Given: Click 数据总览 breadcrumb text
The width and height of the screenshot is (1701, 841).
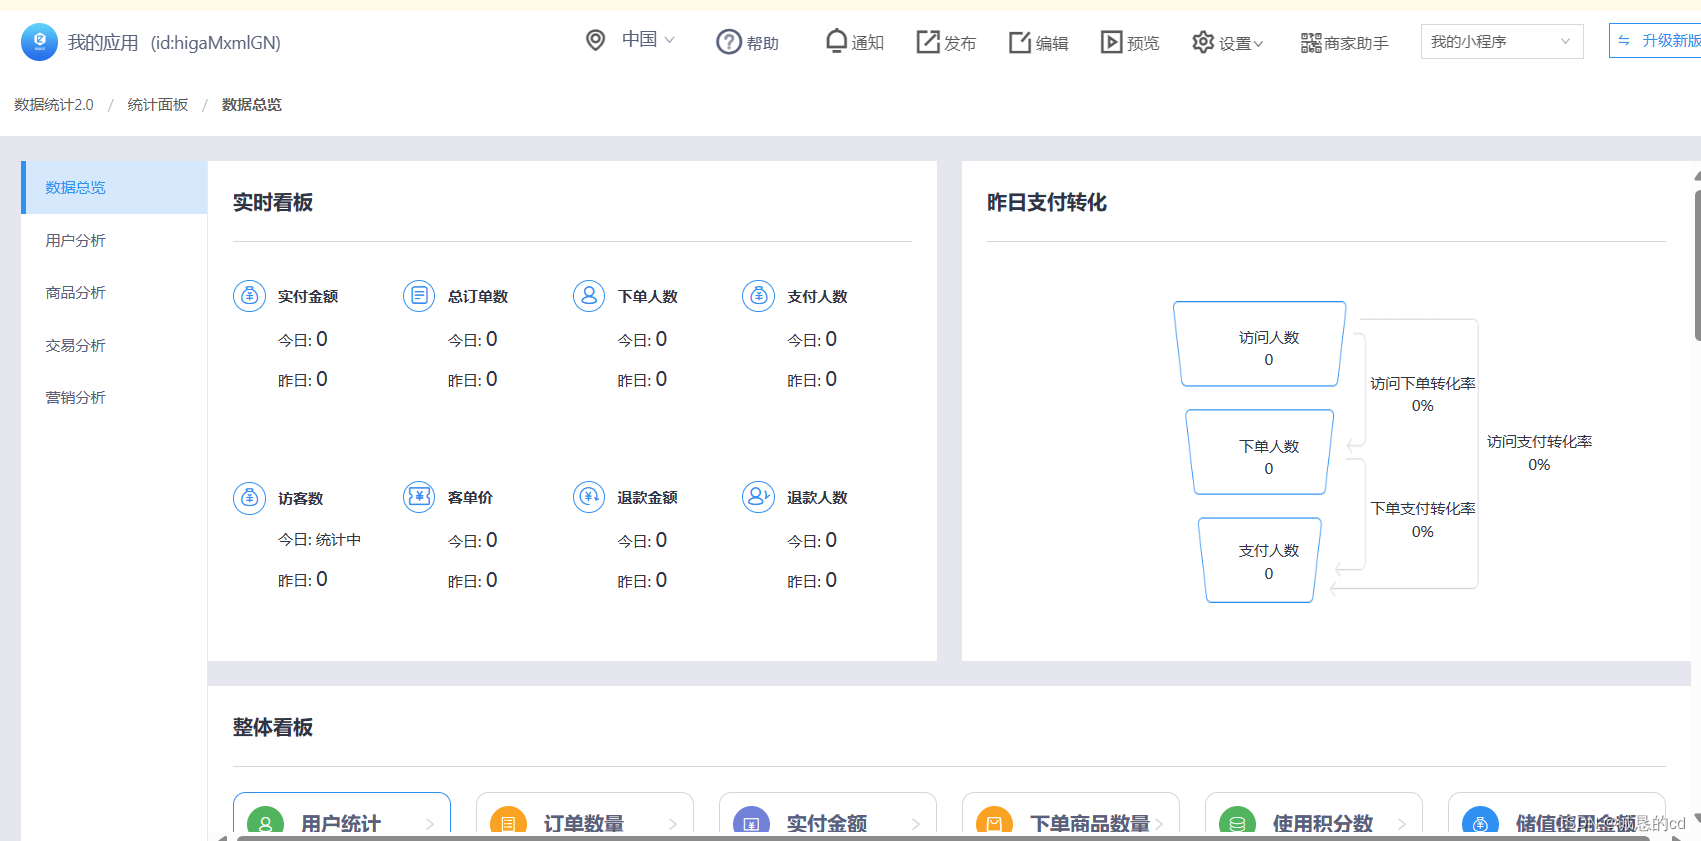Looking at the screenshot, I should pyautogui.click(x=252, y=105).
